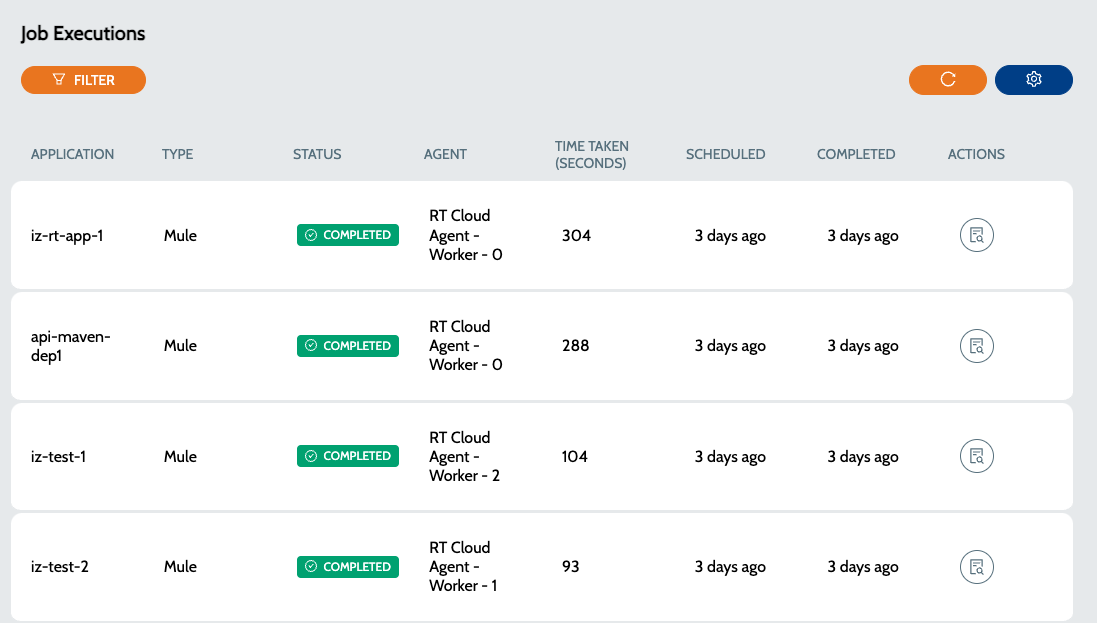Select the iz-test-2 application name
The width and height of the screenshot is (1097, 623).
(59, 566)
